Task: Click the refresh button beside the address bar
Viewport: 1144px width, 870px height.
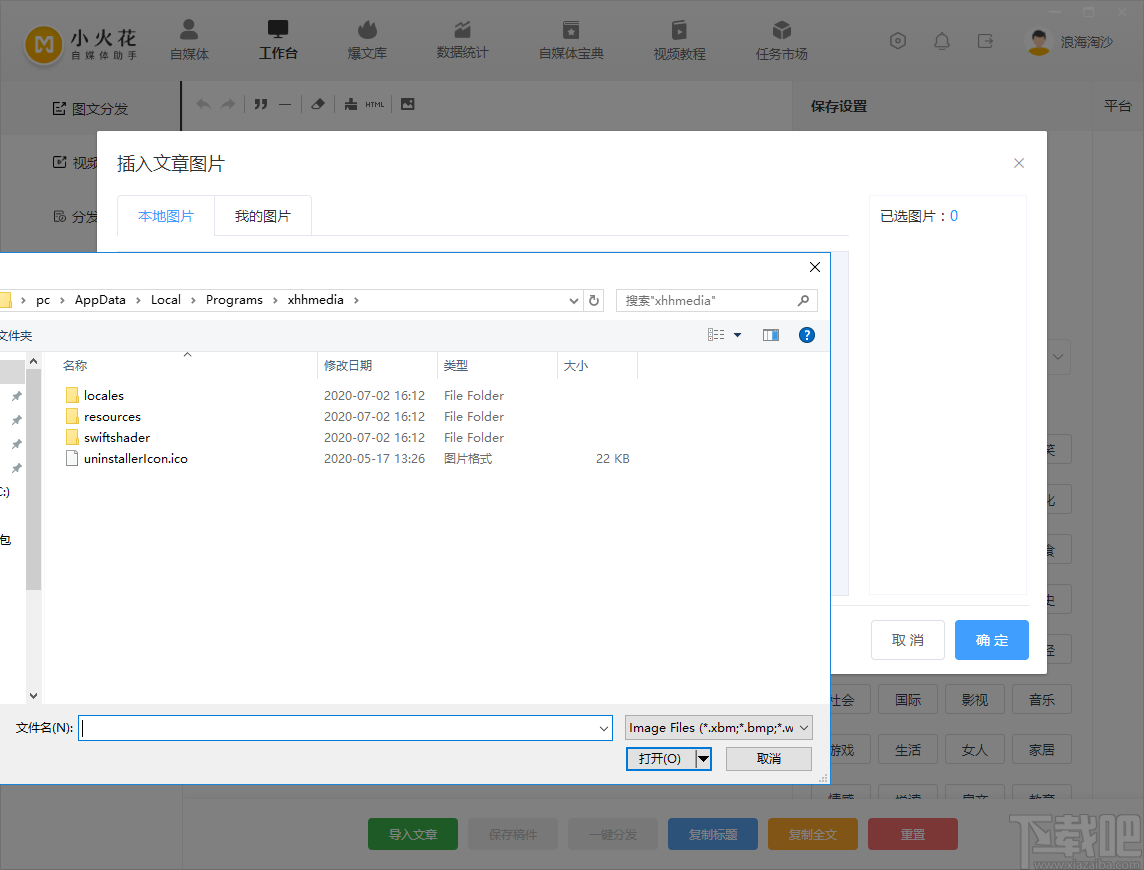Action: [594, 300]
